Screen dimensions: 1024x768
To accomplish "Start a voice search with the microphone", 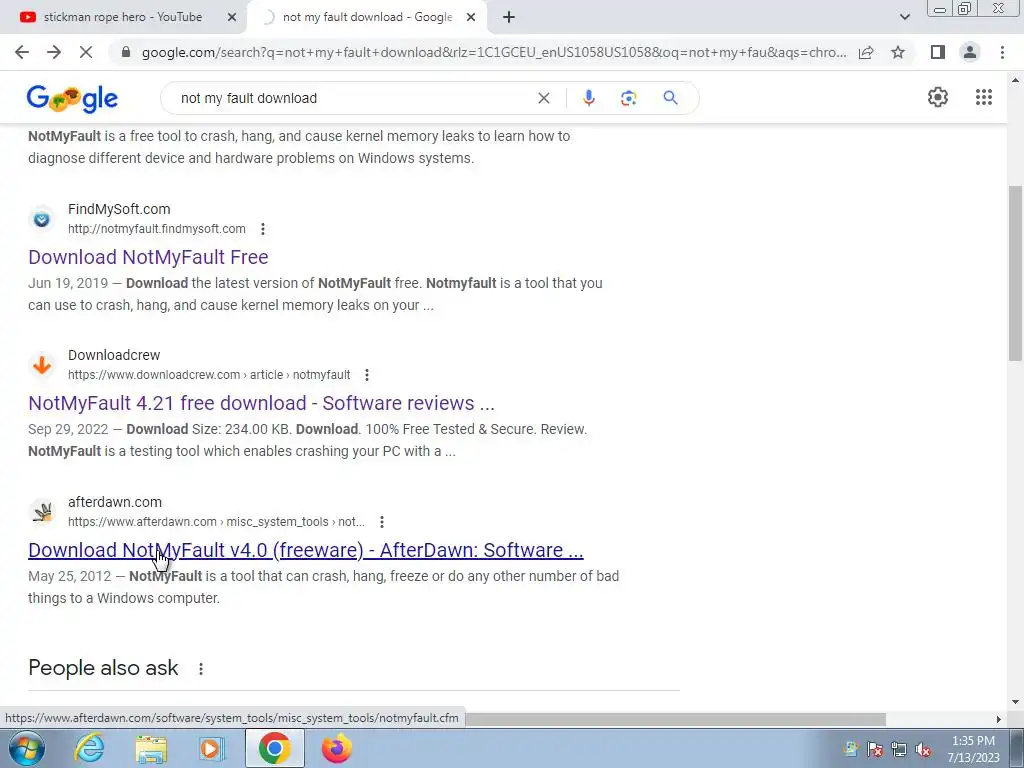I will coord(588,98).
